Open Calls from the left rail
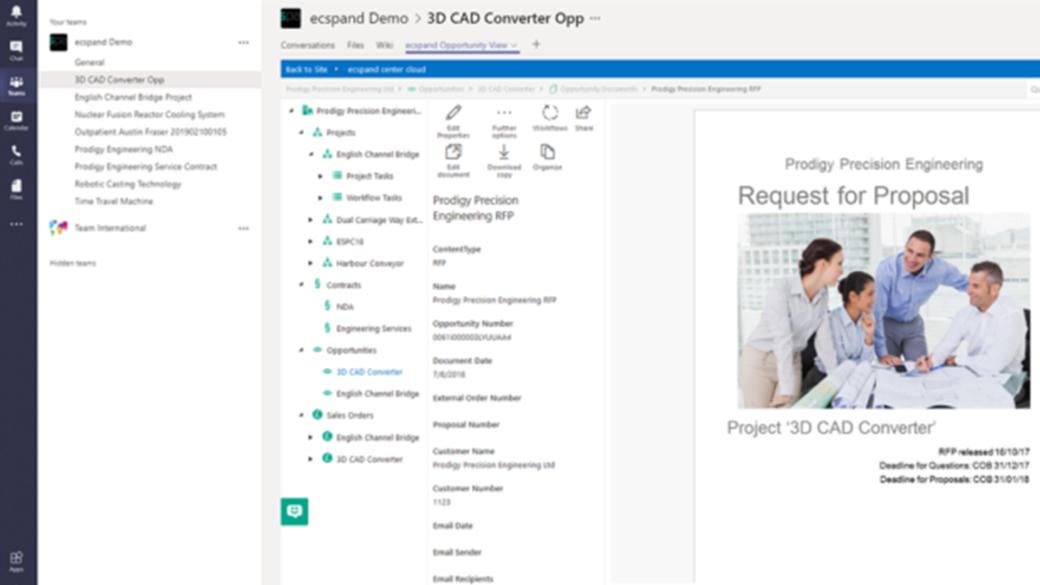1040x585 pixels. pyautogui.click(x=16, y=155)
